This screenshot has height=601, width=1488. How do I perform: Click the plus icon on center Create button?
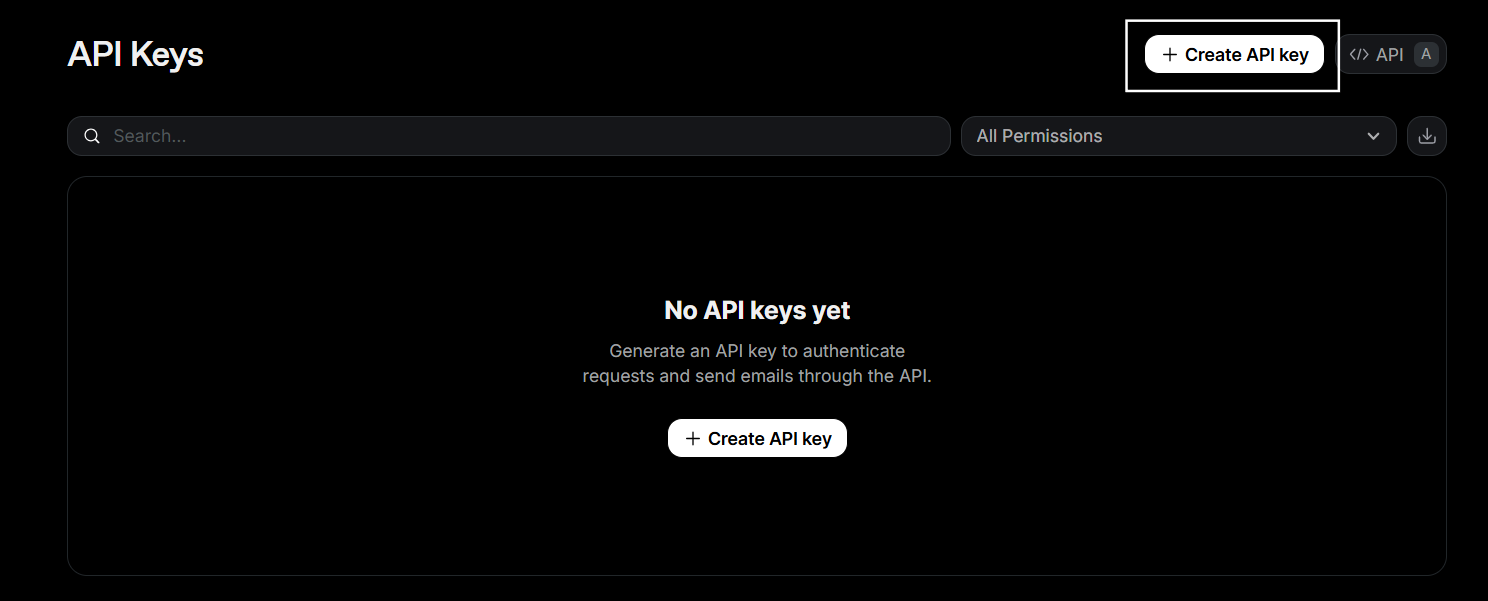[x=692, y=437]
